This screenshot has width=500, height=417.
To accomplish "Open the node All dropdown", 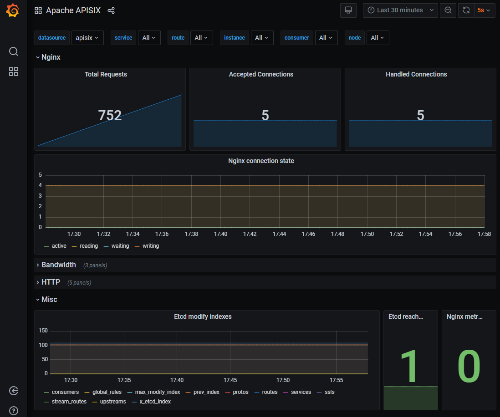I will click(377, 38).
